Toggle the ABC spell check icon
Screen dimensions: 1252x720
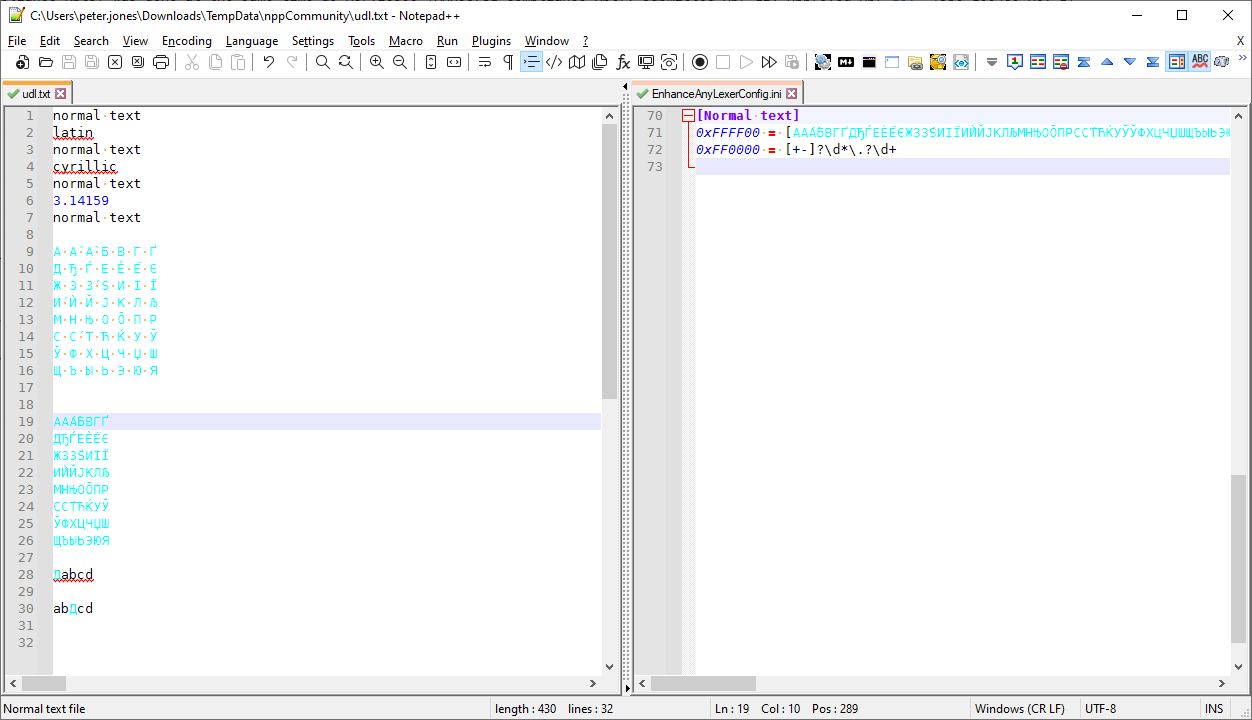[1200, 62]
